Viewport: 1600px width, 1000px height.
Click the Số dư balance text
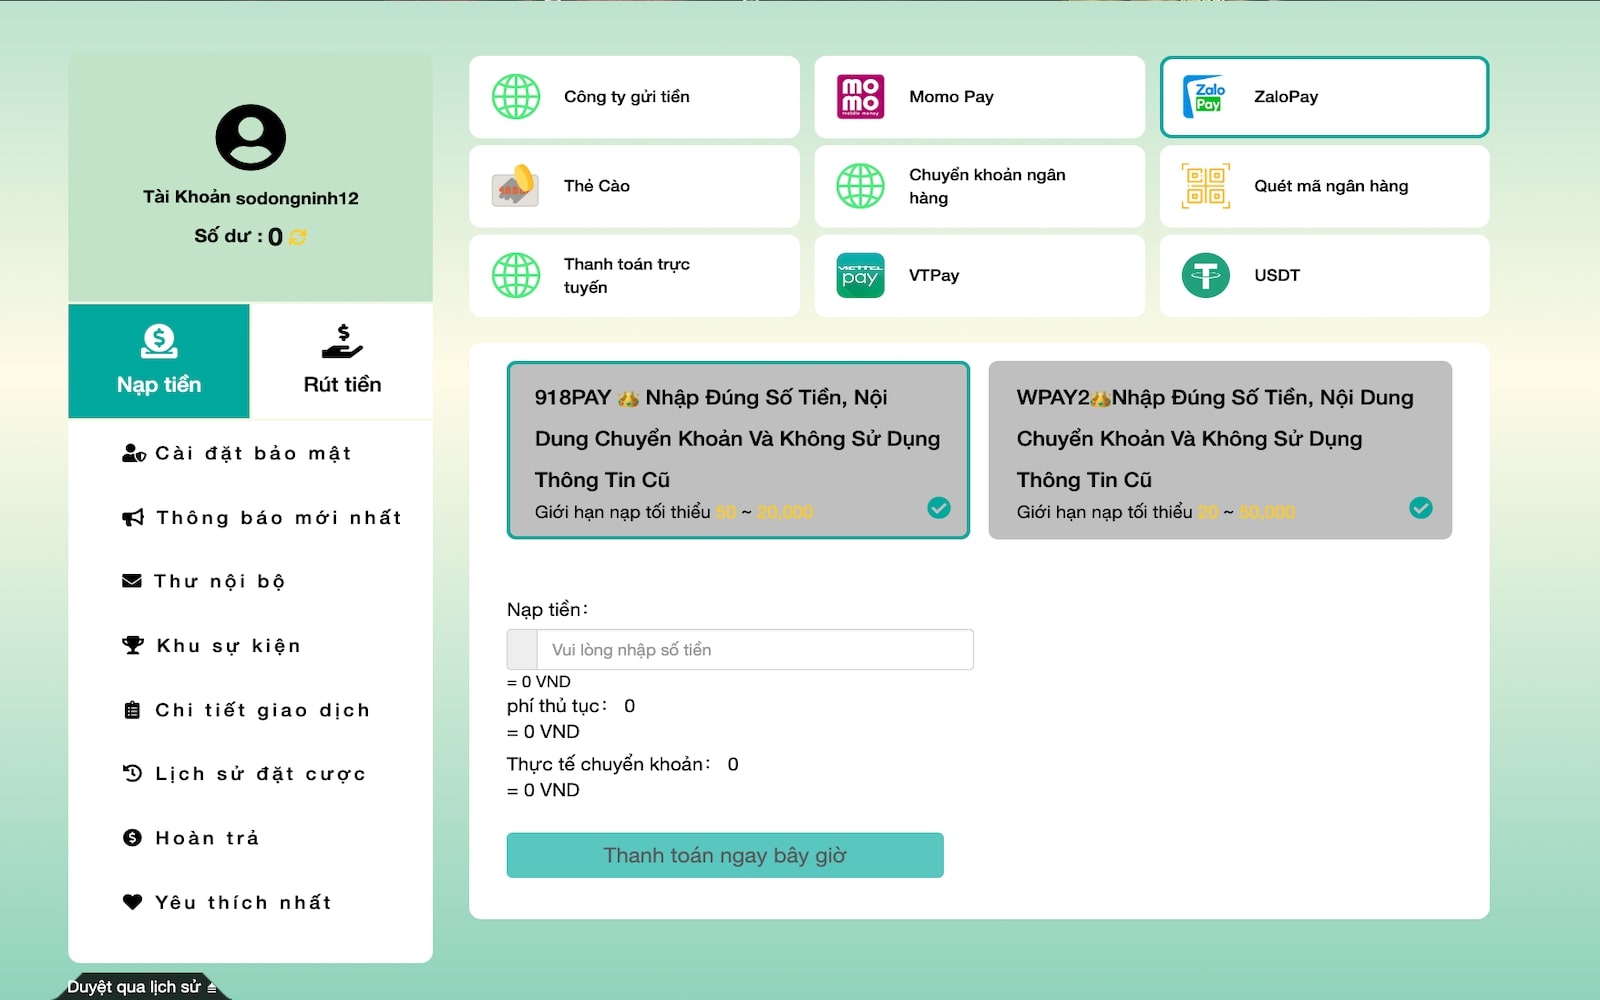[x=238, y=237]
